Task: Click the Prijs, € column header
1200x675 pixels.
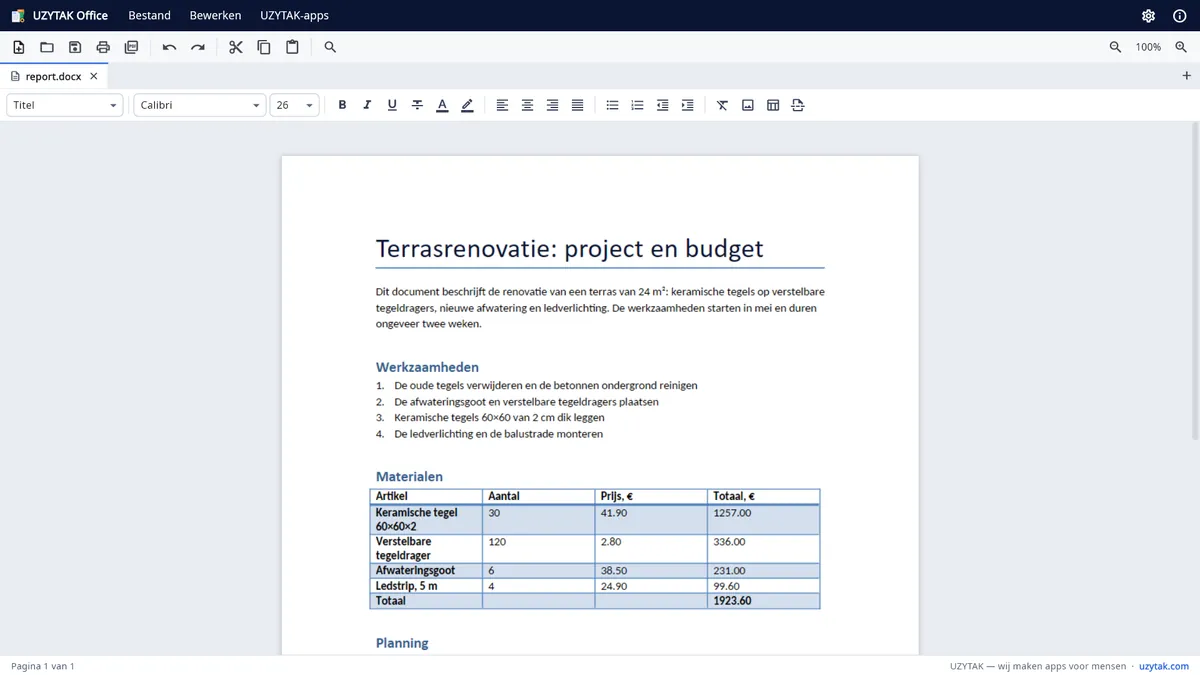Action: [651, 496]
